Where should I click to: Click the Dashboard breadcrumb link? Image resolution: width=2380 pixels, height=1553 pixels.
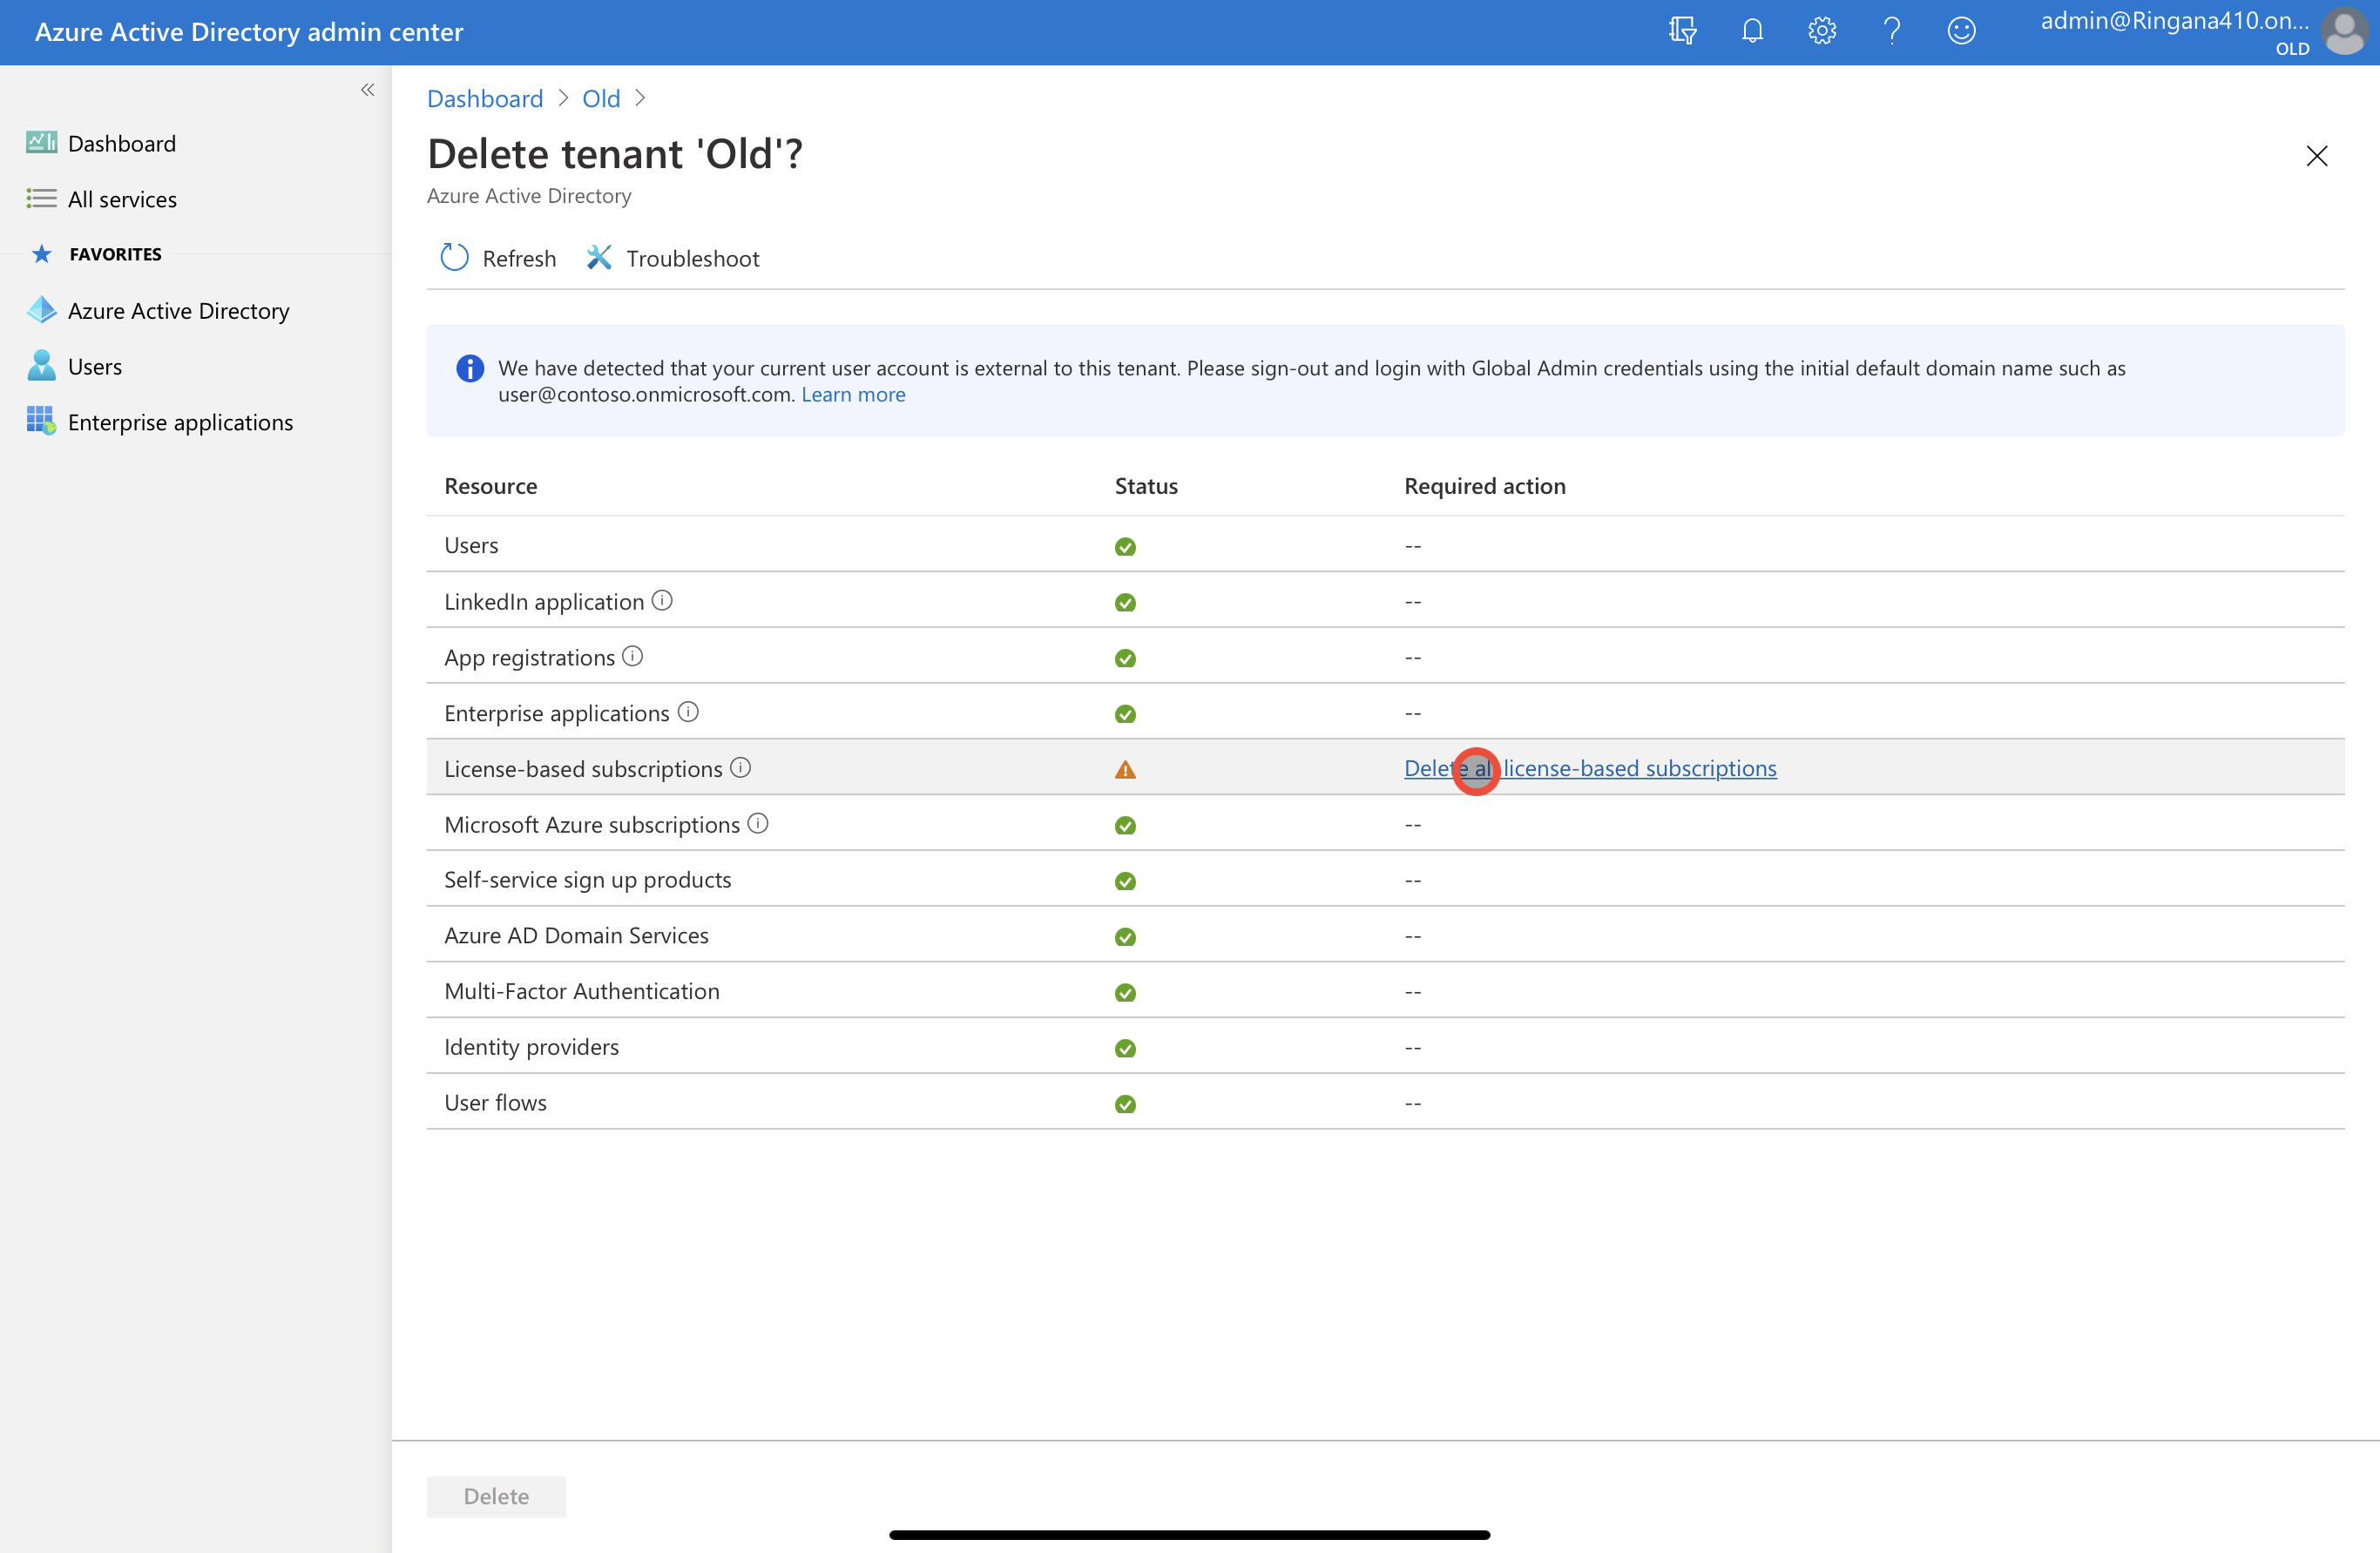(485, 98)
